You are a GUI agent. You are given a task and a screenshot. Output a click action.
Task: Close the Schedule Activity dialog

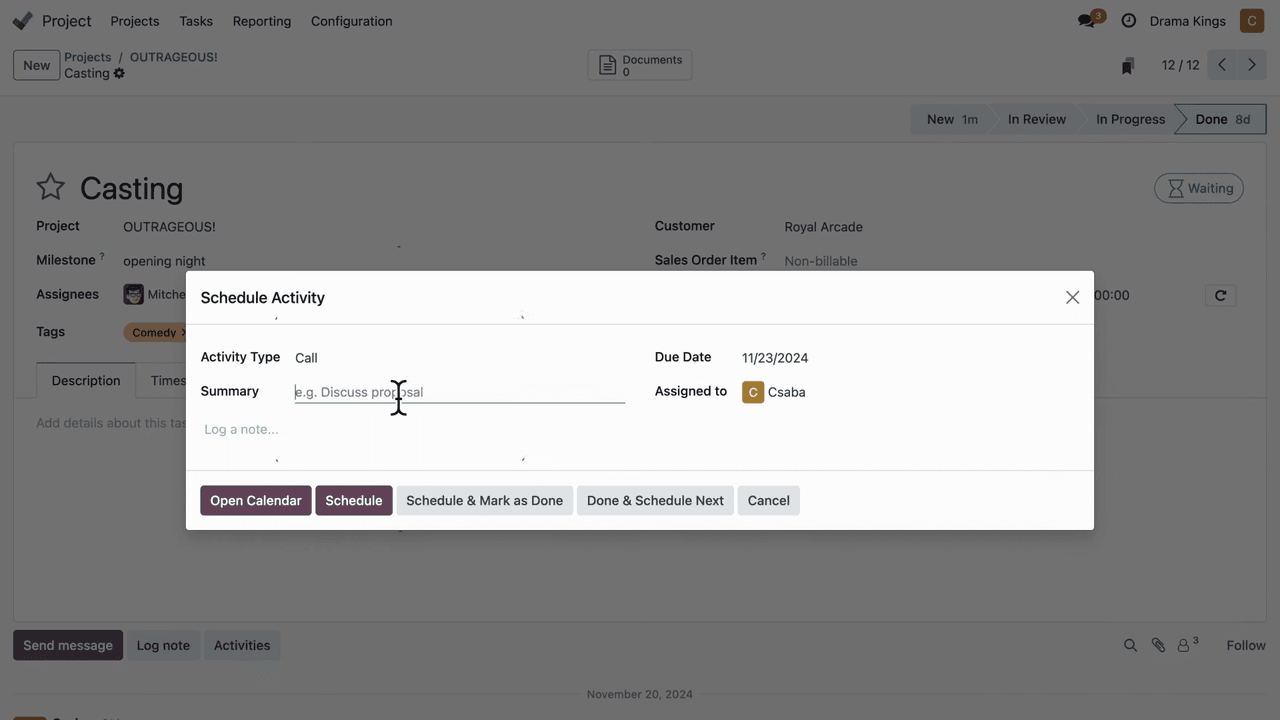point(1072,297)
